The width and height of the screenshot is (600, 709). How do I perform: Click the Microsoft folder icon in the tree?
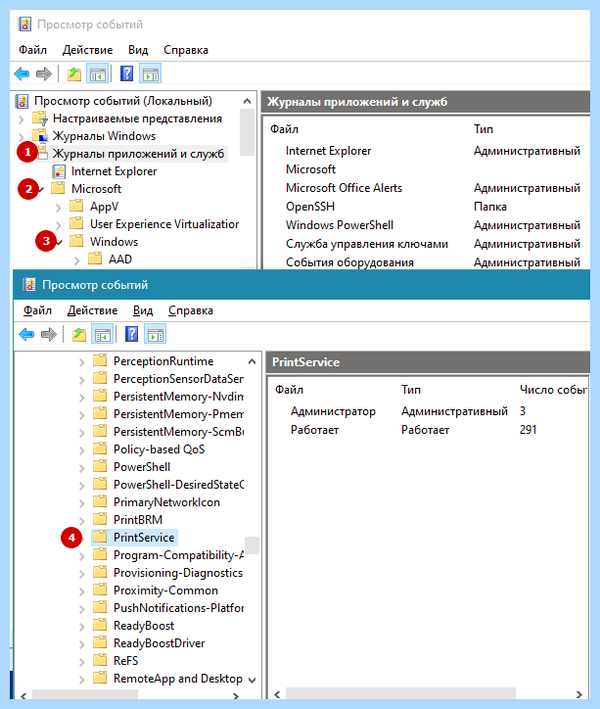[x=58, y=188]
